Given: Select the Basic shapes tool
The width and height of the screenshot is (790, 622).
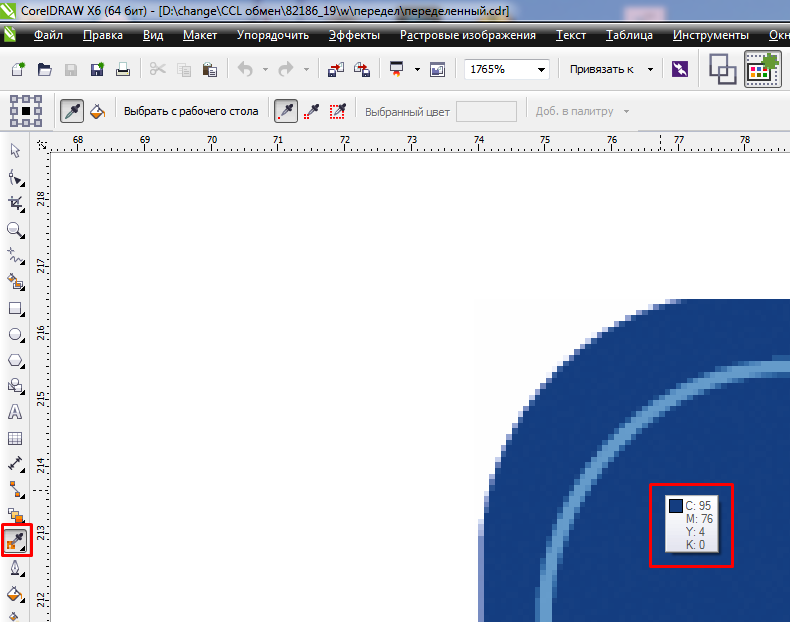Looking at the screenshot, I should [x=16, y=386].
